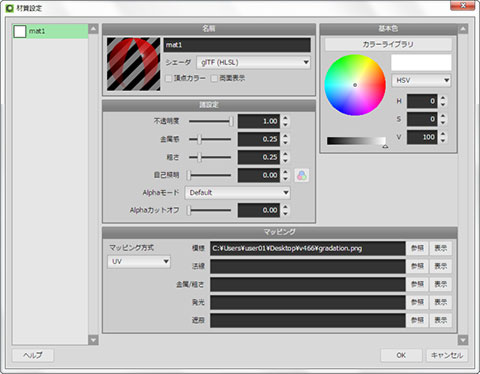Screen dimensions: 480x374
Task: Toggle the 両面表示 checkbox
Action: (214, 78)
